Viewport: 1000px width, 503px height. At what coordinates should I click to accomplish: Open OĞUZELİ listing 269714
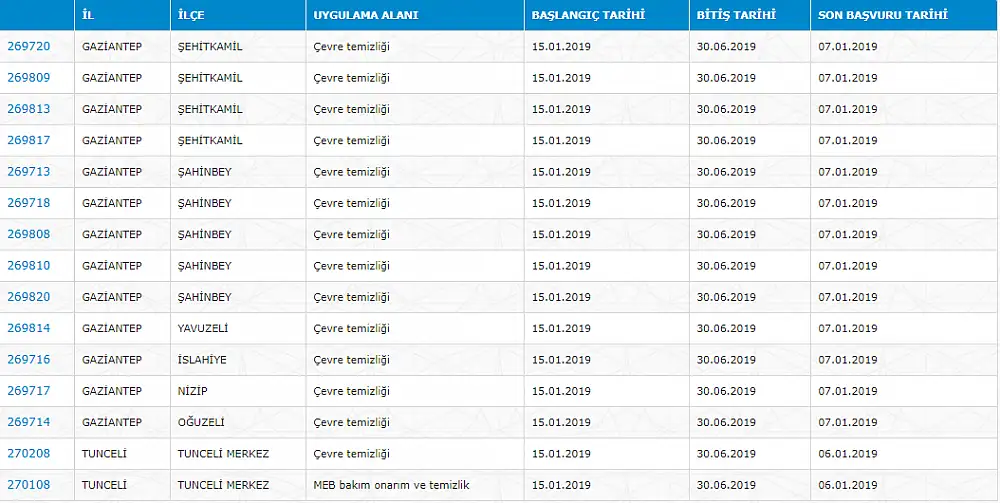pos(29,422)
